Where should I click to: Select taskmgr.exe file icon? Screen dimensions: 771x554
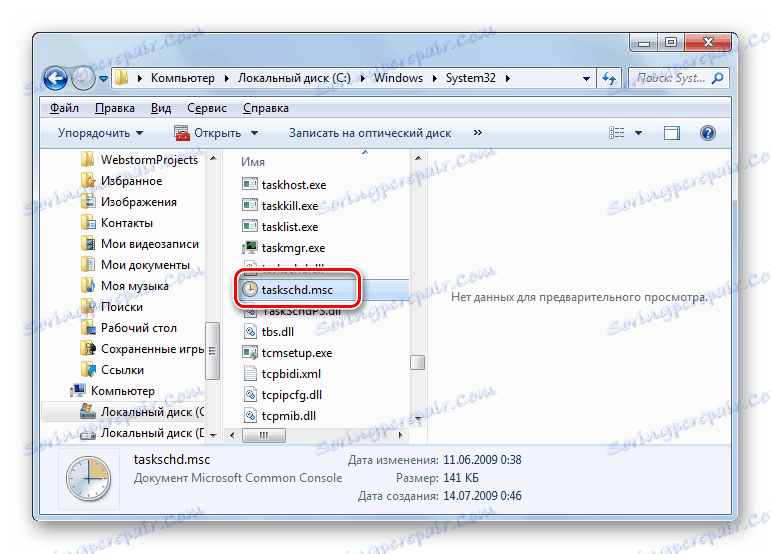click(250, 247)
